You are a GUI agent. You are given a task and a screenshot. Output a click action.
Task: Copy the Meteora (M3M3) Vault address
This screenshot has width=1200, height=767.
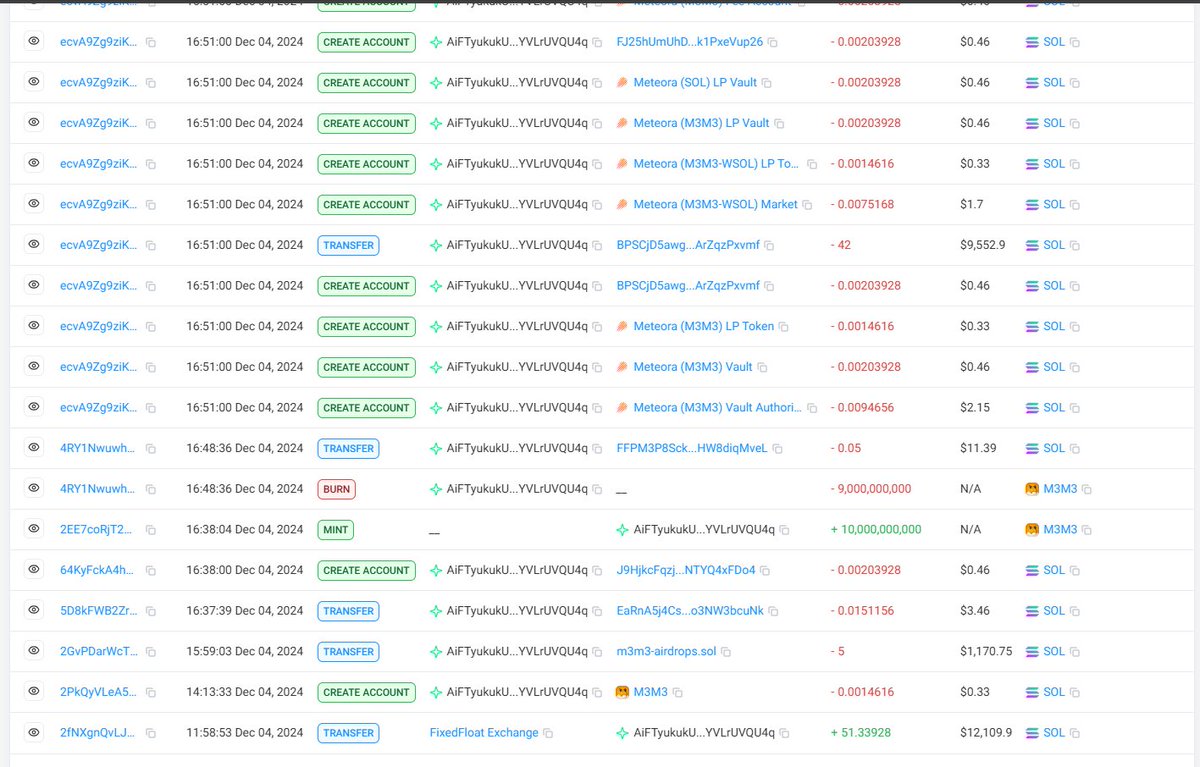click(x=763, y=367)
